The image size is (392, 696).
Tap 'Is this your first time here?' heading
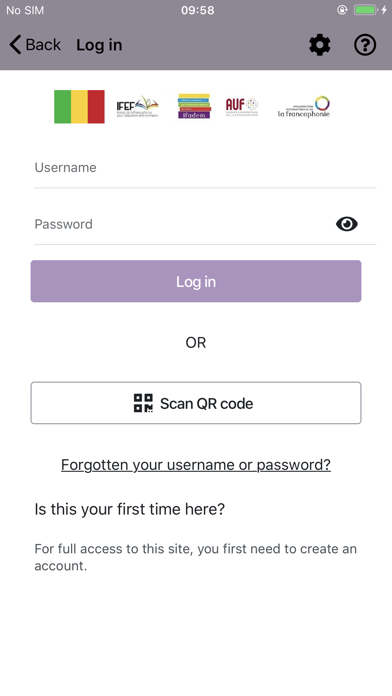coord(130,509)
